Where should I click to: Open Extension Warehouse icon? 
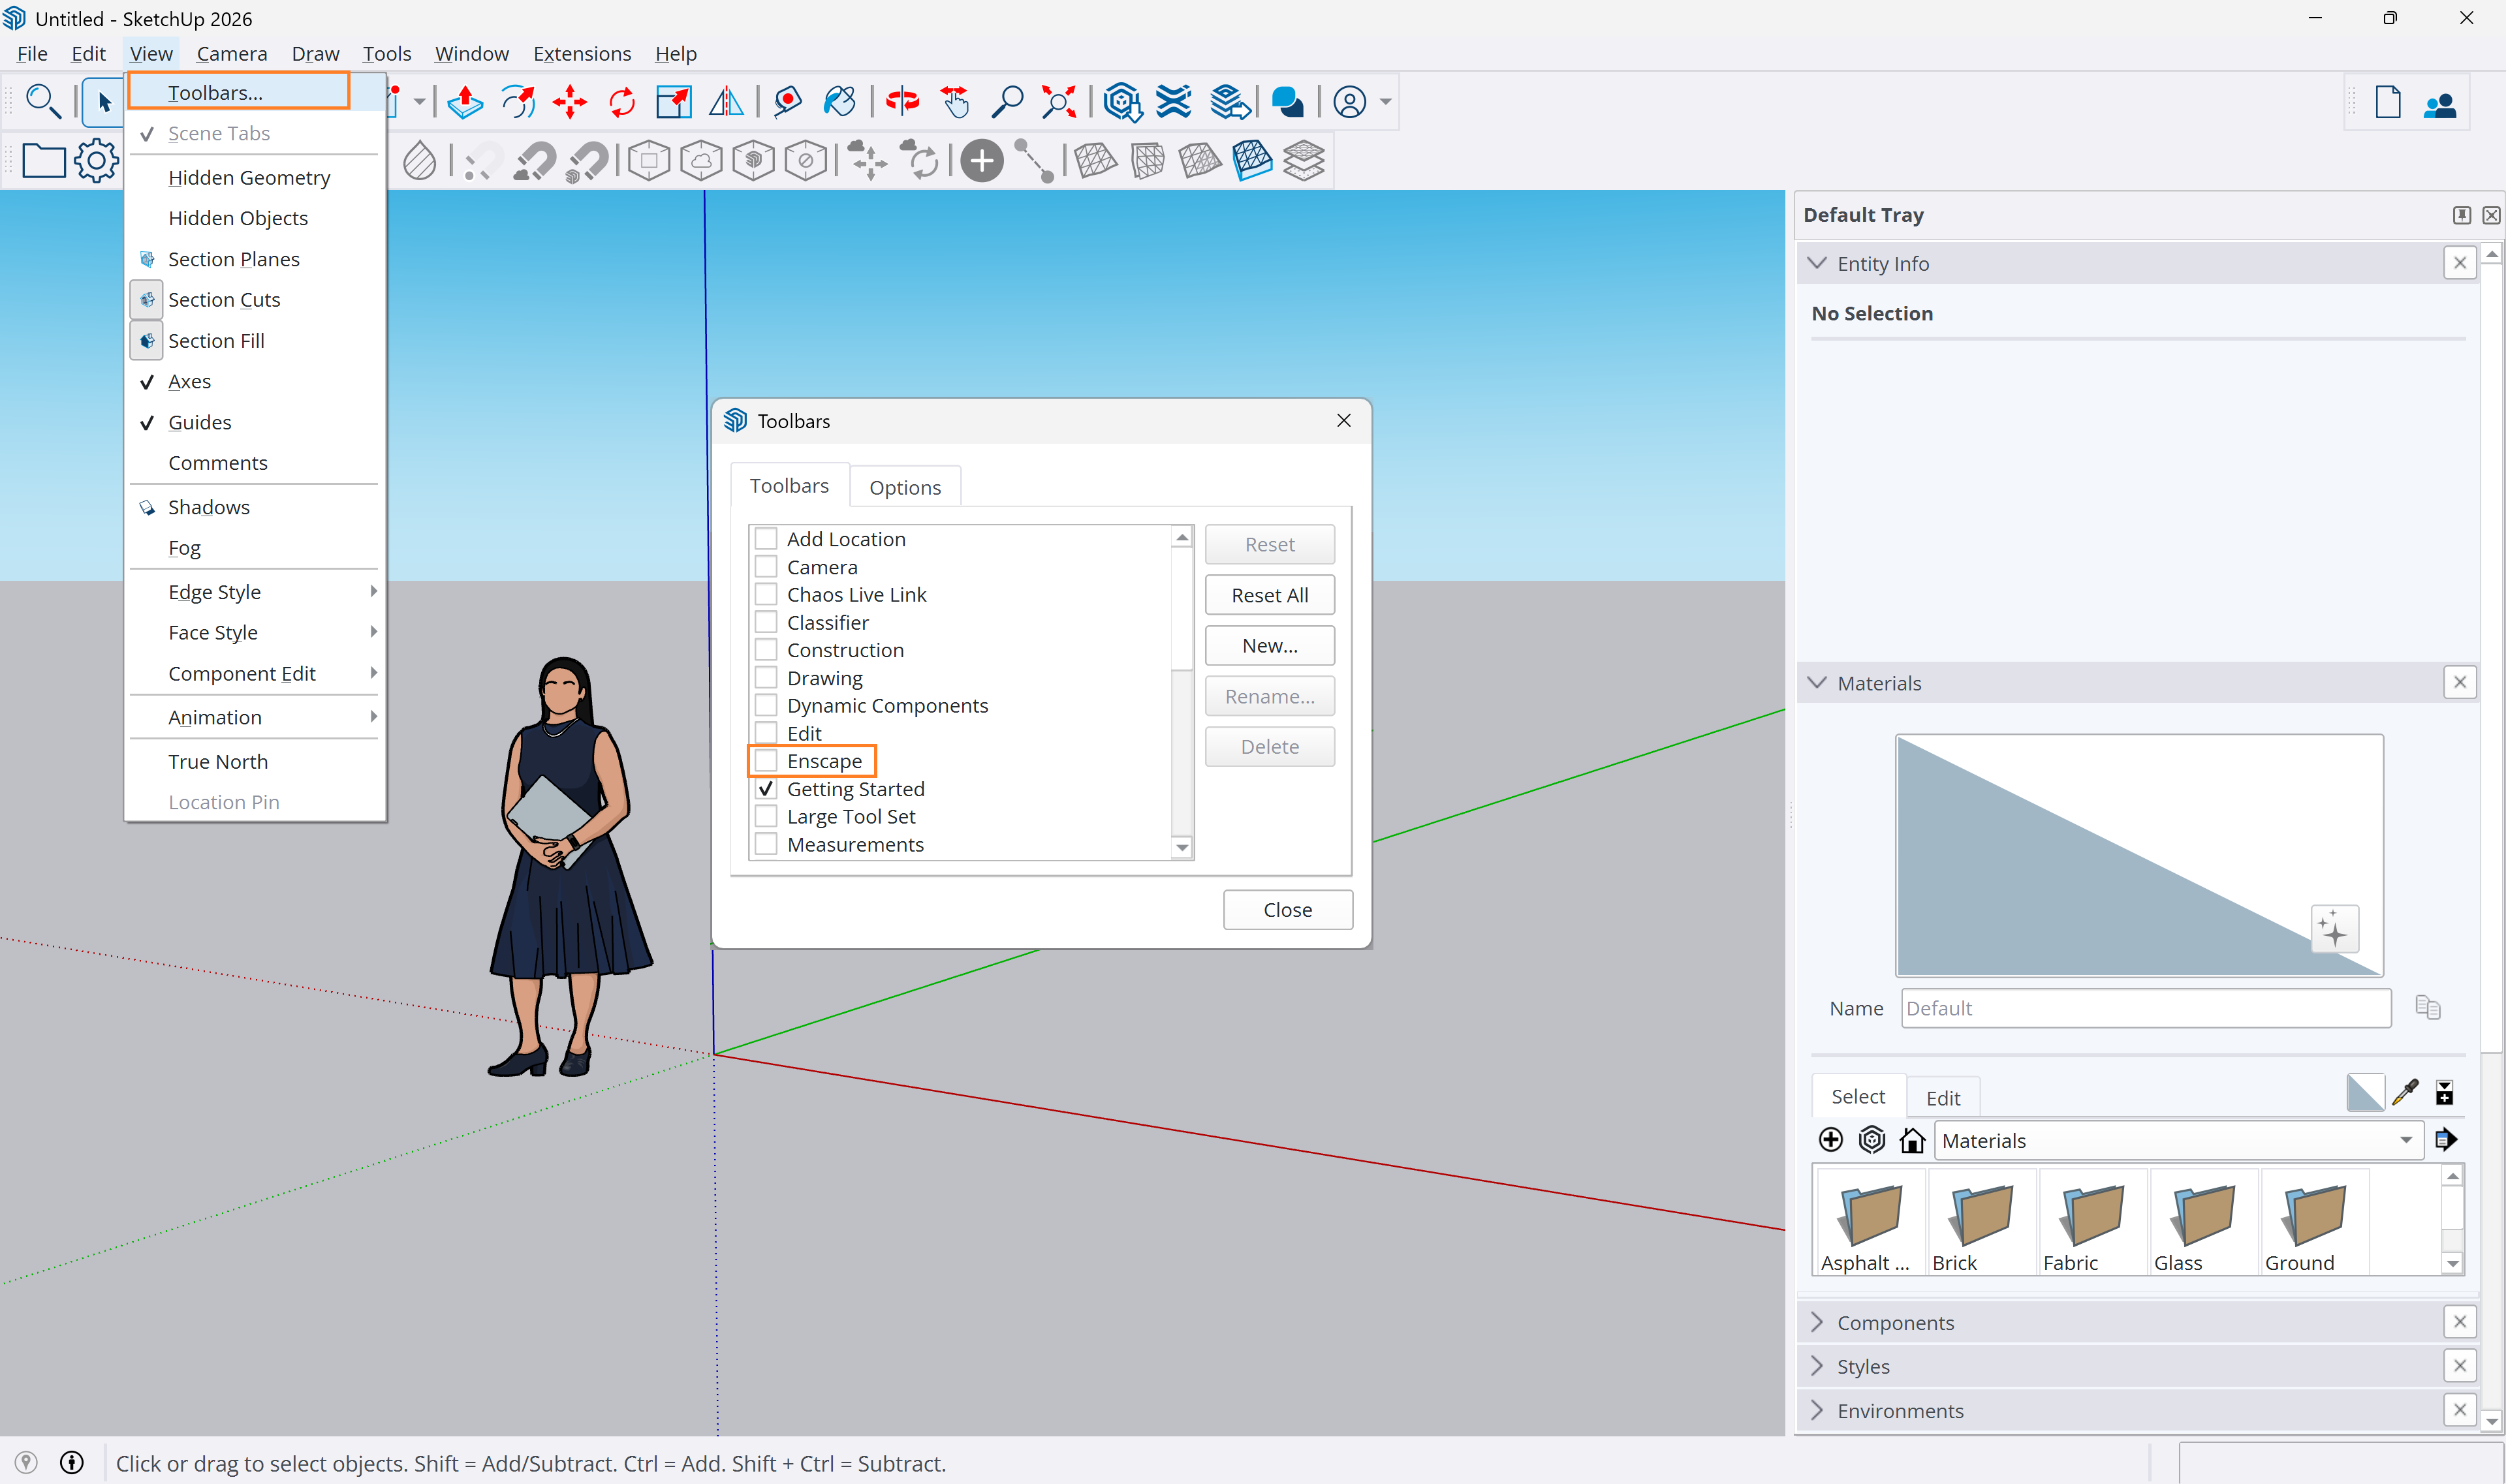[1174, 102]
